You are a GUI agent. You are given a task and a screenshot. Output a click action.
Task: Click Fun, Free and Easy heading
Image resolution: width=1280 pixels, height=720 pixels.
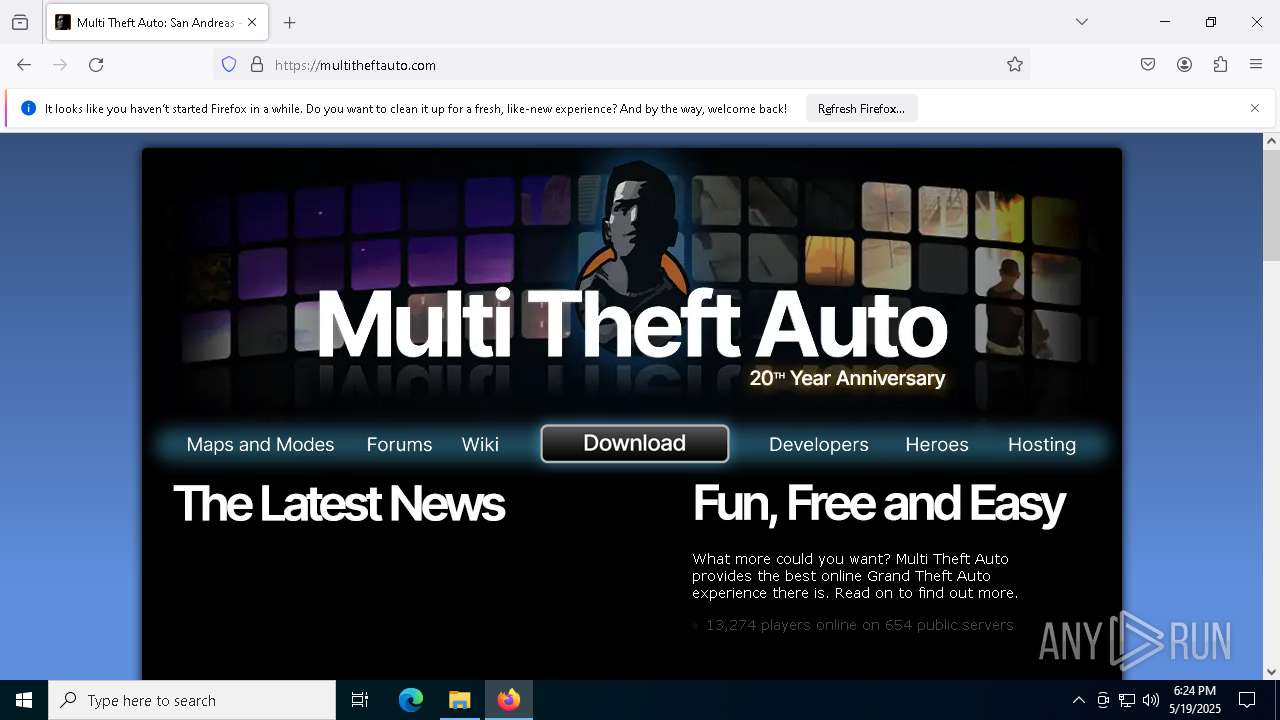coord(879,504)
